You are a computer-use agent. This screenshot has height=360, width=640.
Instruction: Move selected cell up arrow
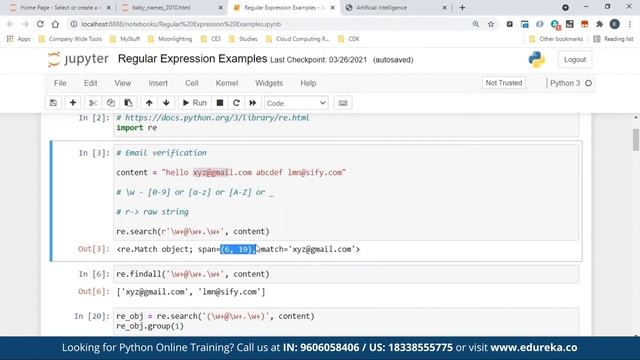(149, 103)
